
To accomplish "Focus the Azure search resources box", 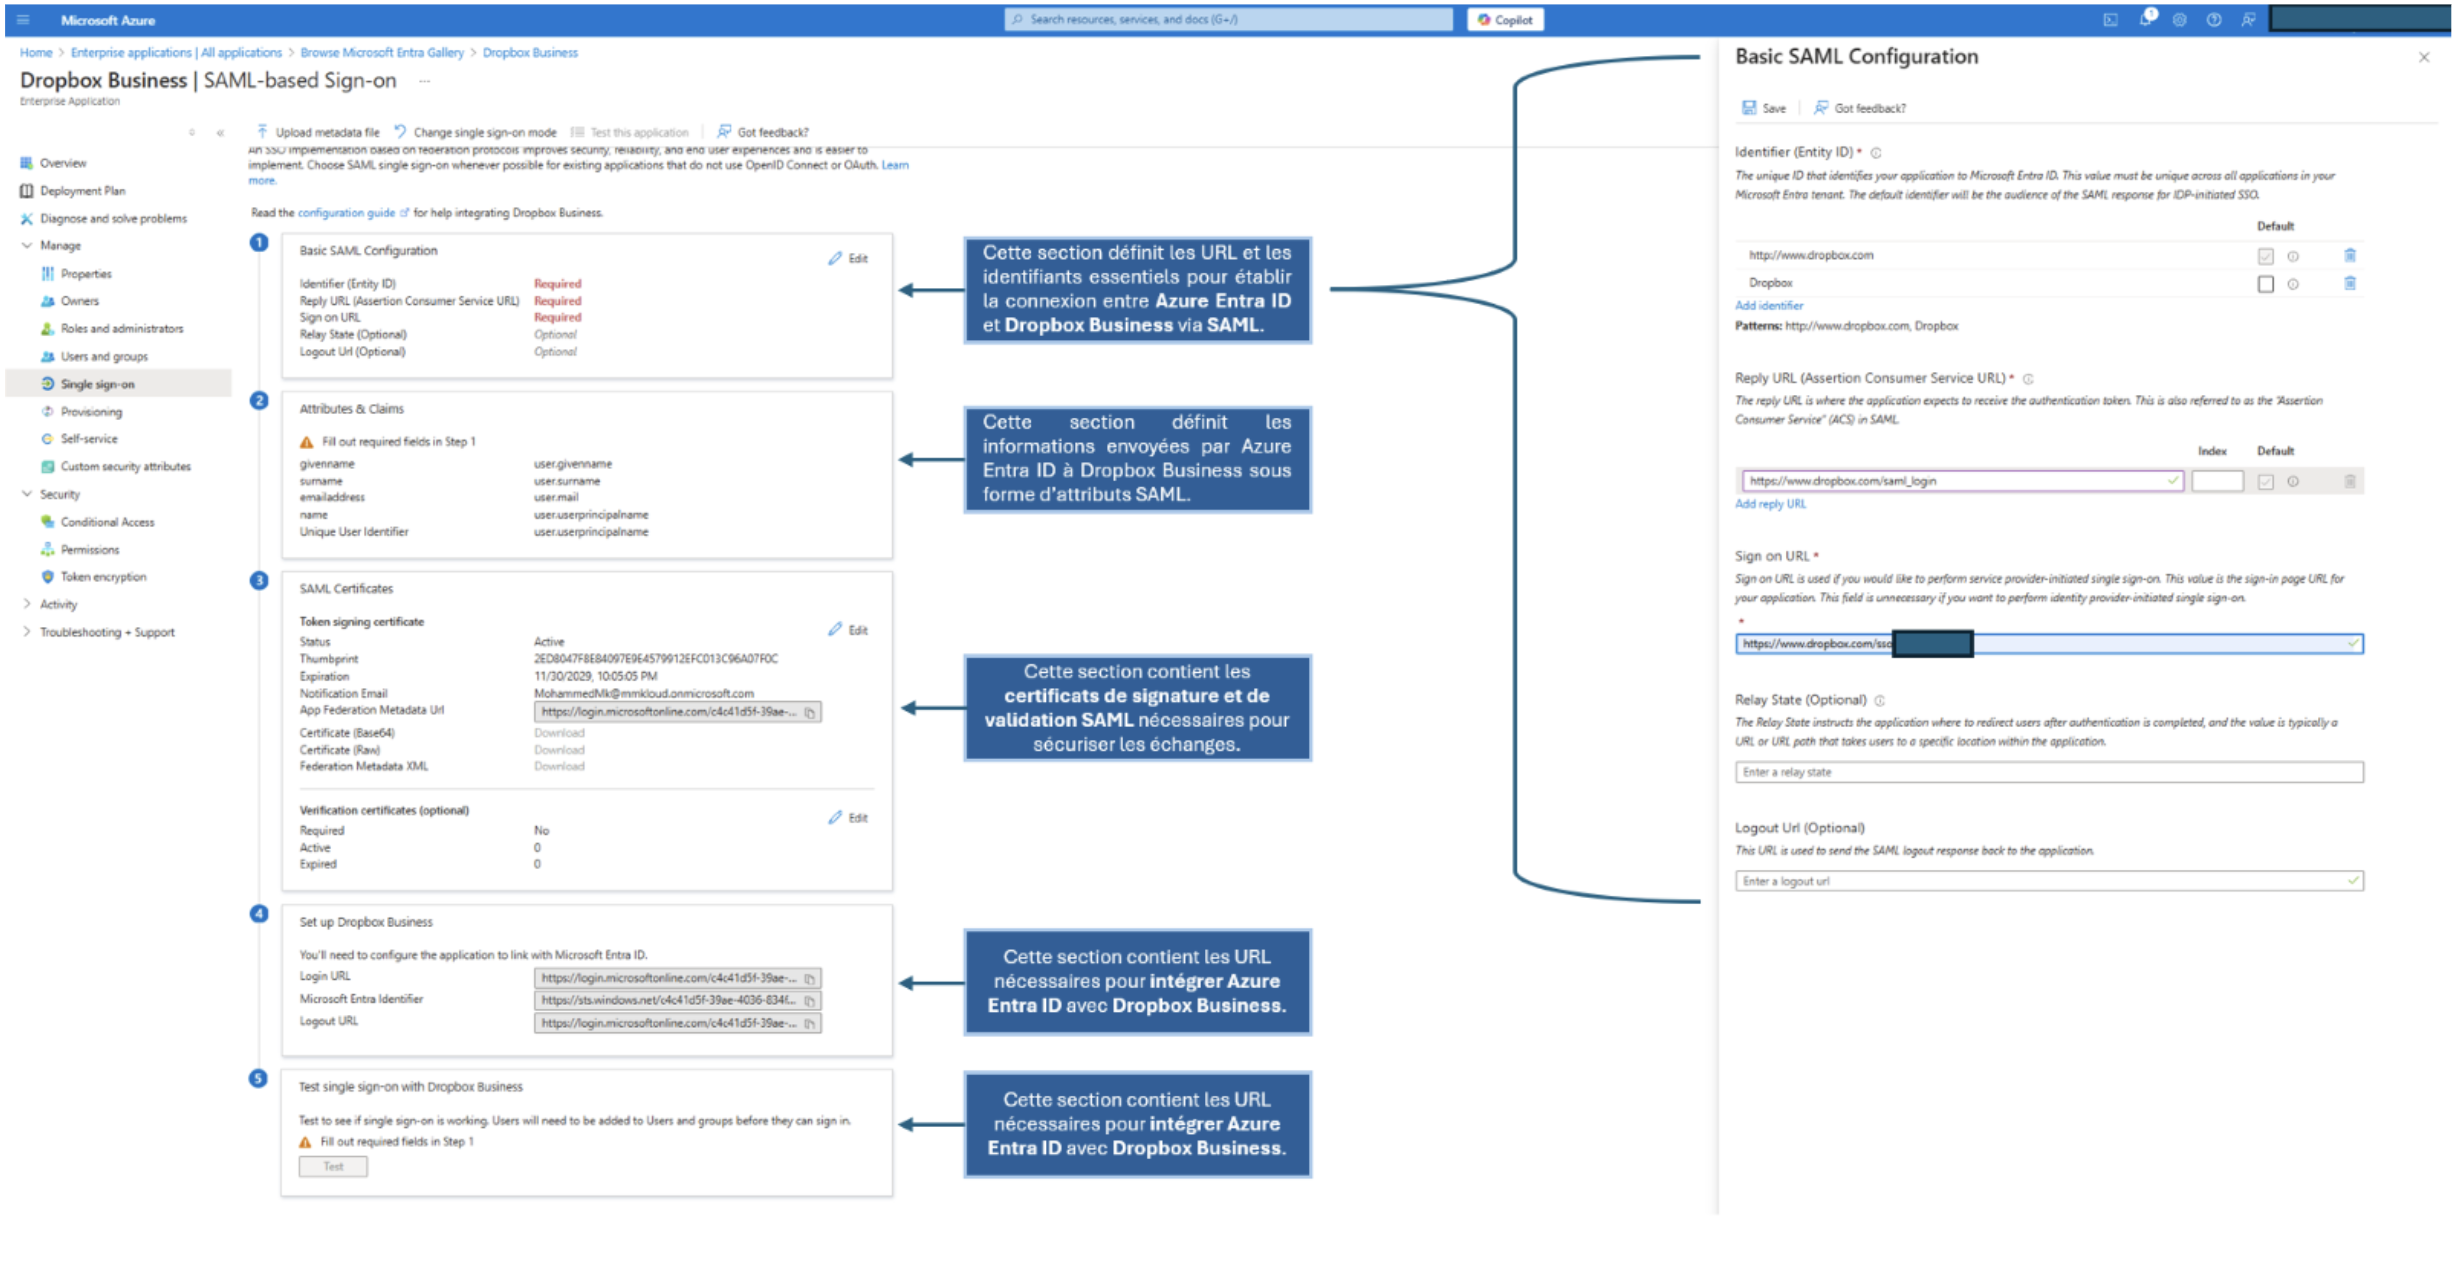I will tap(1229, 20).
